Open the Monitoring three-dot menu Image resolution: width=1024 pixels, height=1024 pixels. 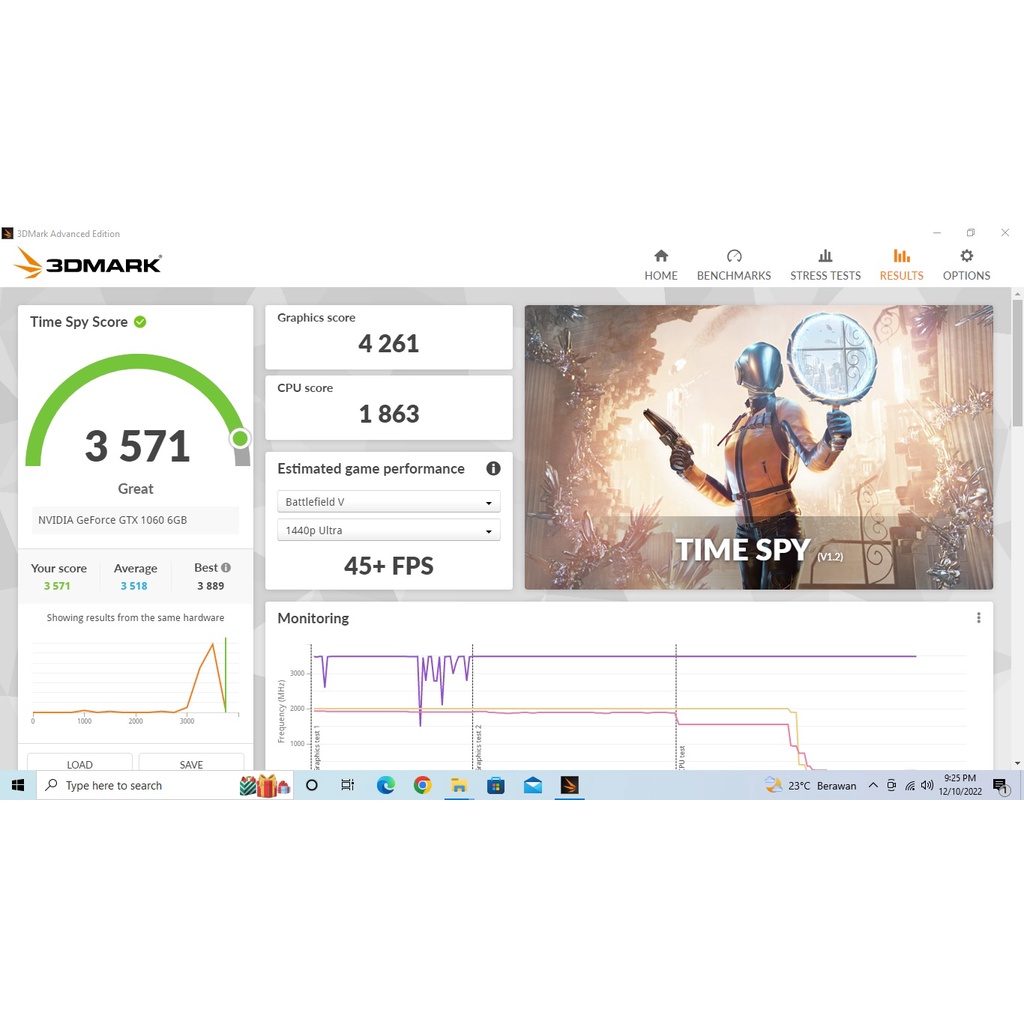978,618
